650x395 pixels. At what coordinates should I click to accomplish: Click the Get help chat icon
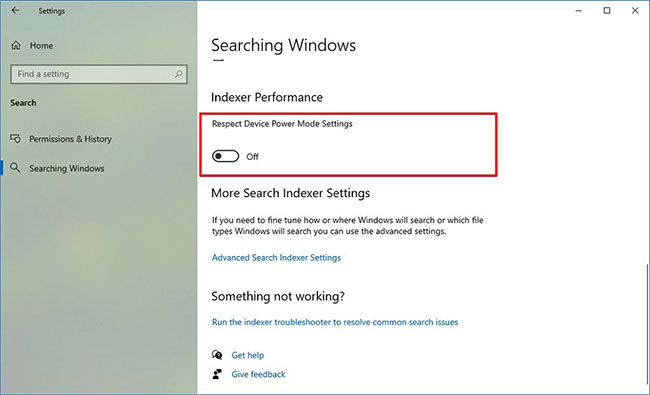pos(217,355)
